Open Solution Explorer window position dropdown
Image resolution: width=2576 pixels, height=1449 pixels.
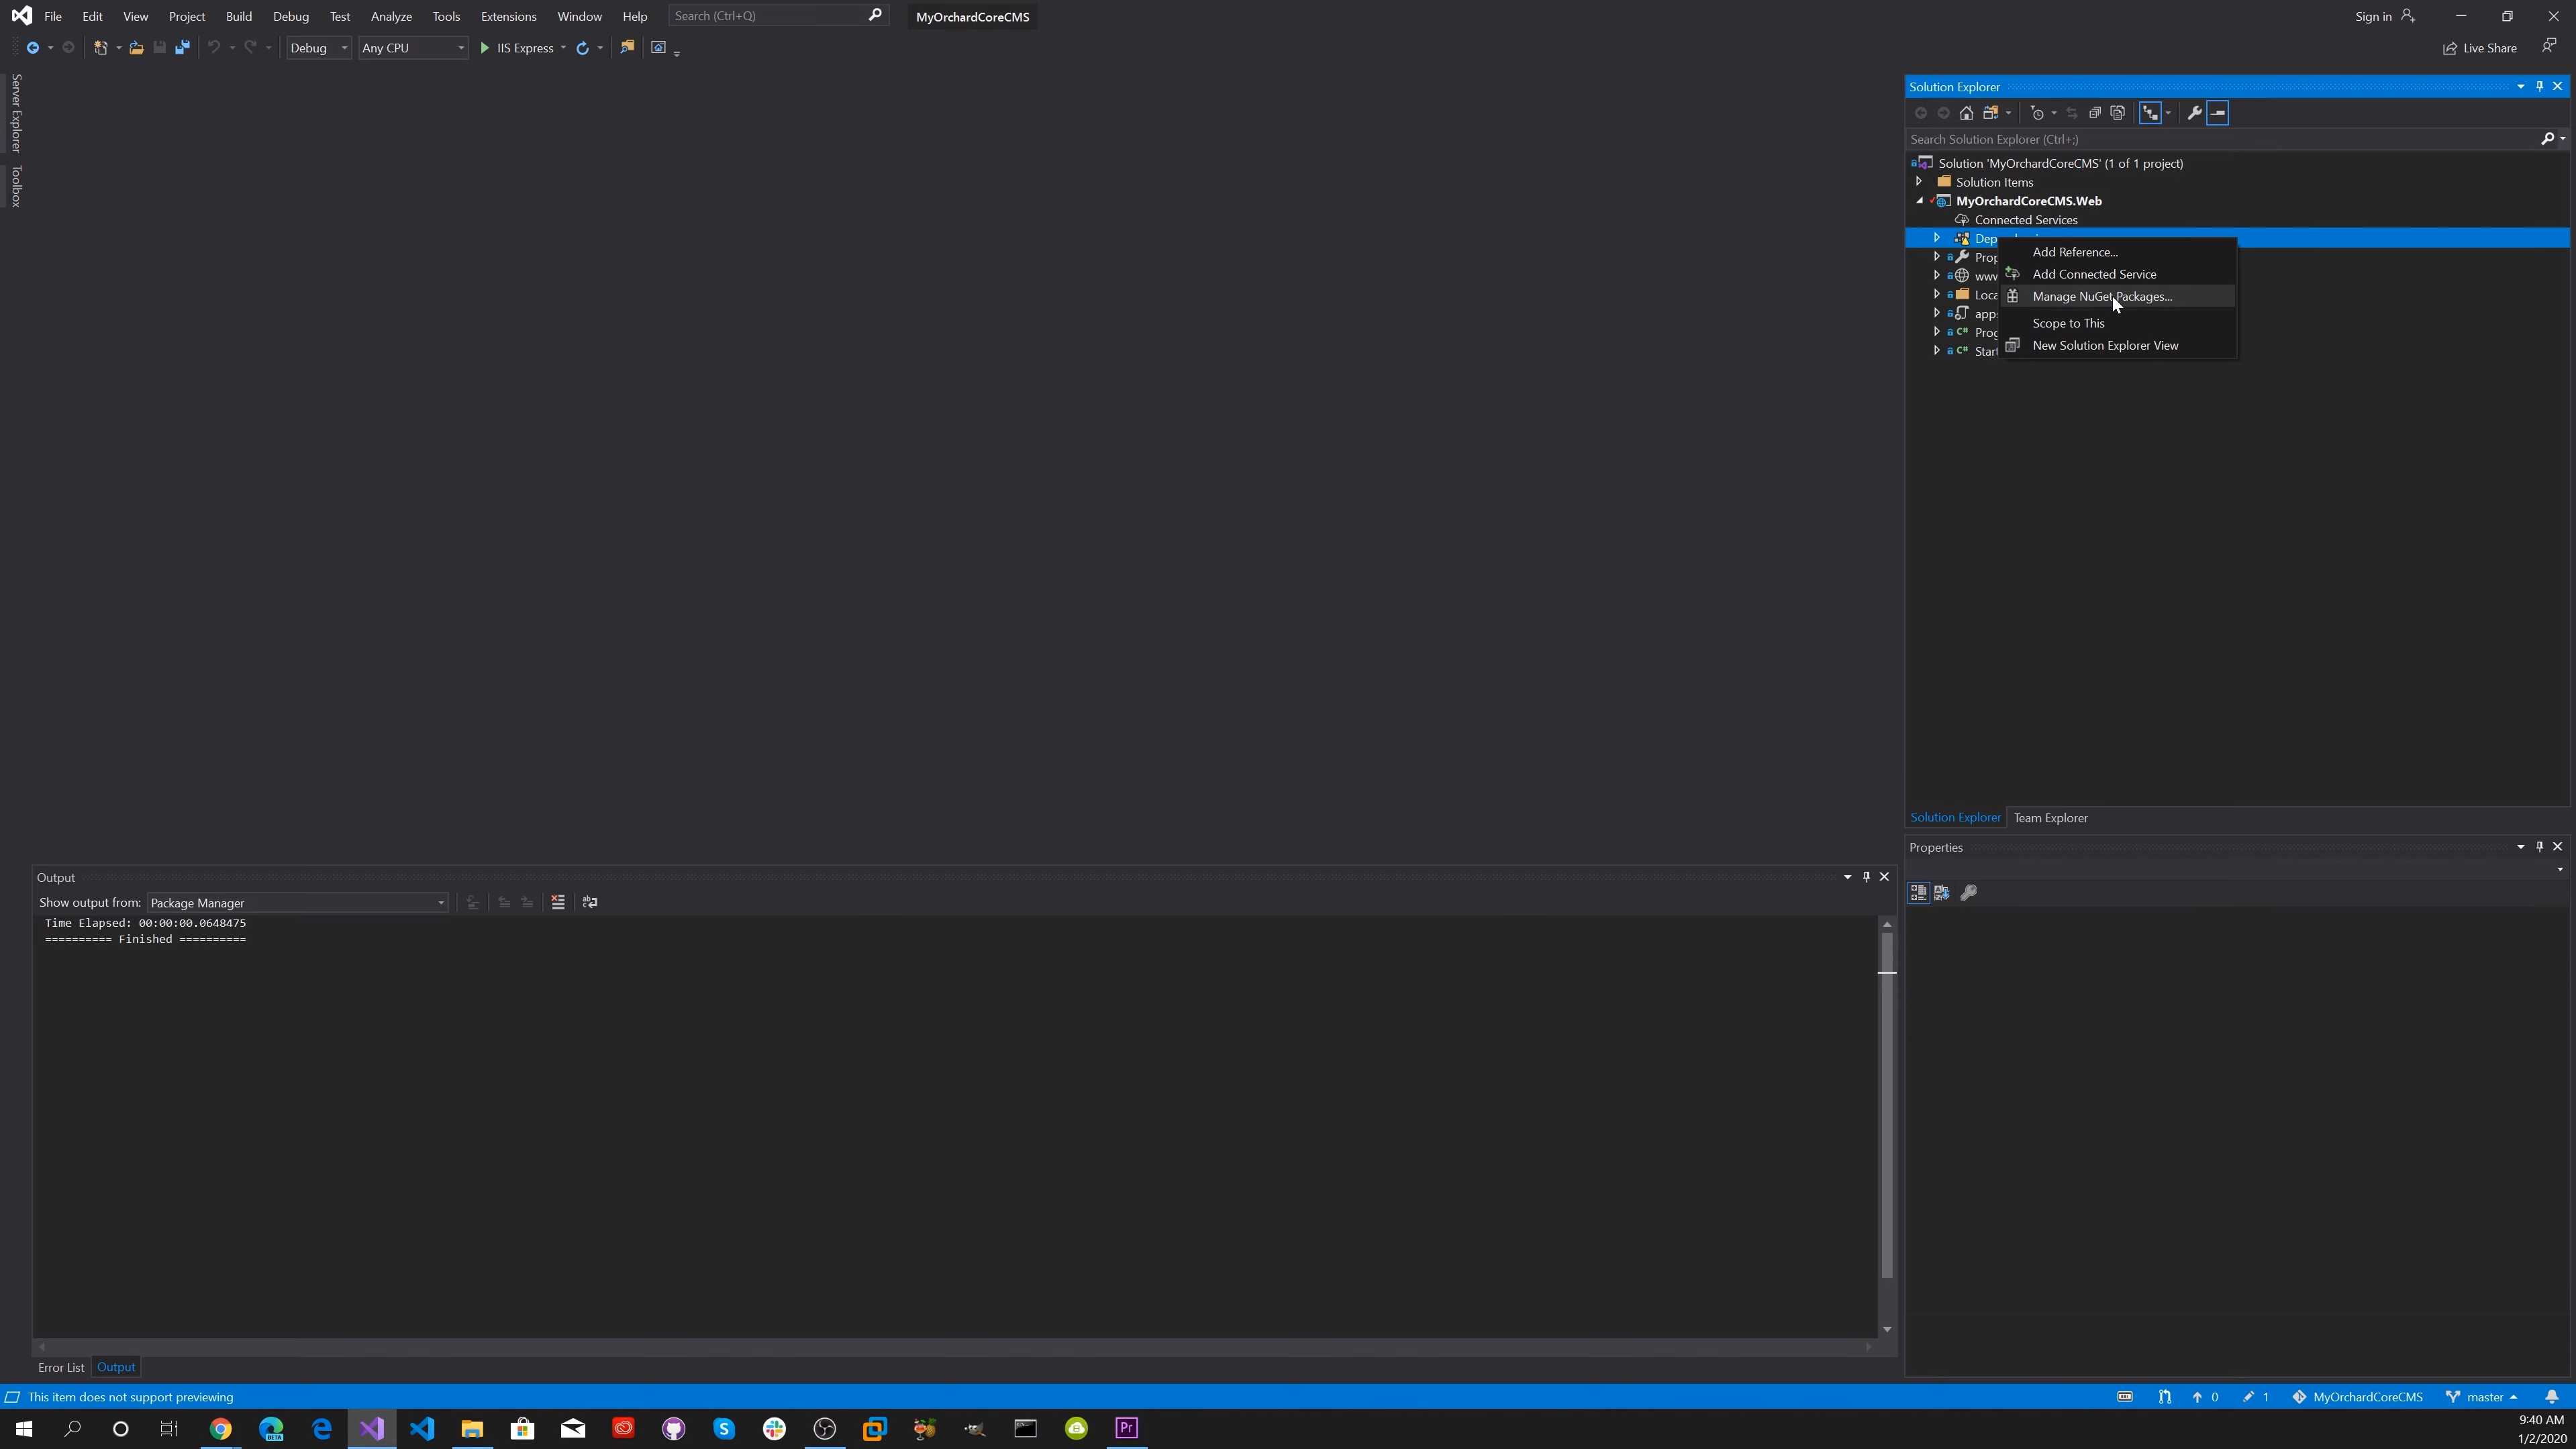pyautogui.click(x=2520, y=86)
